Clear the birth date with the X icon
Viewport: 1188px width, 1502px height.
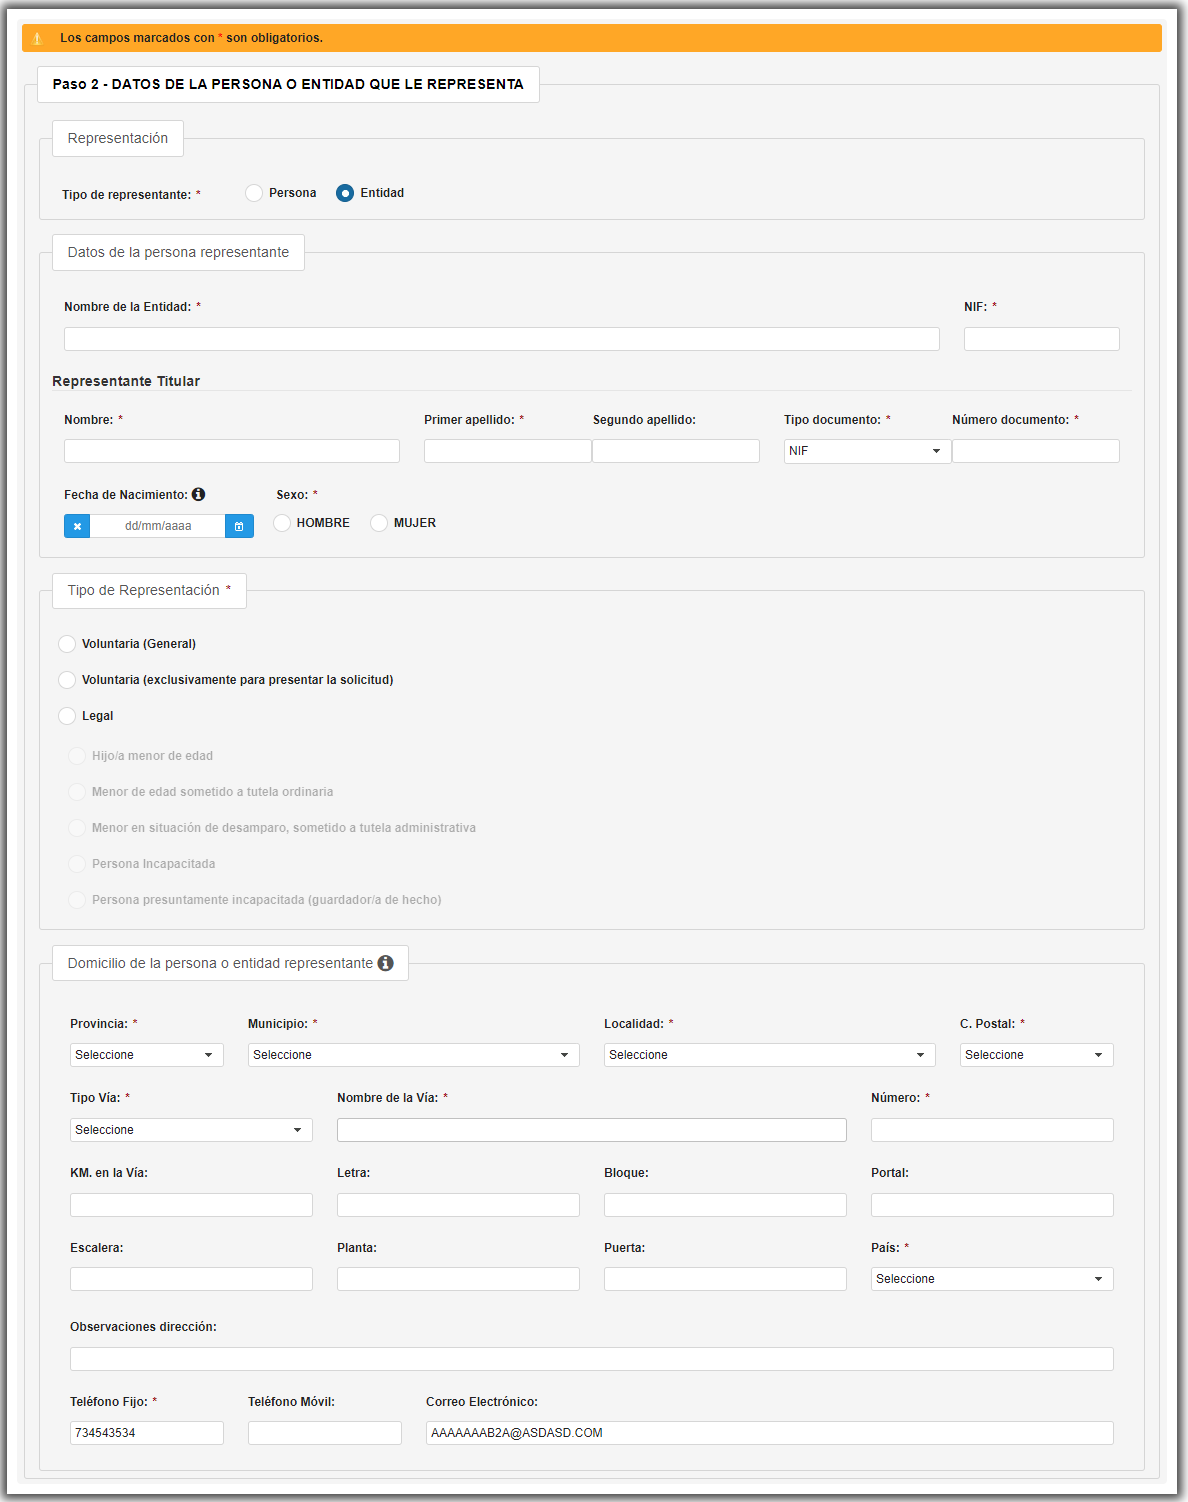pos(77,526)
